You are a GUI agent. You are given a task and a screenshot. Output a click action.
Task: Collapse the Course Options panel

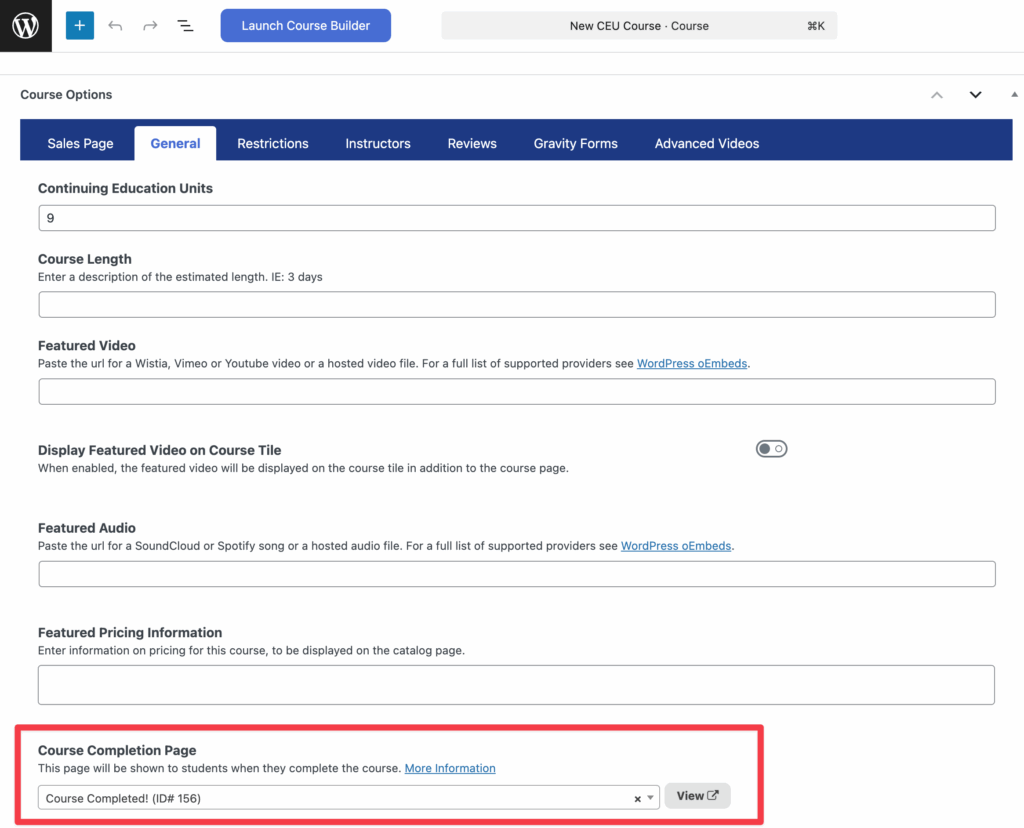click(x=1012, y=95)
